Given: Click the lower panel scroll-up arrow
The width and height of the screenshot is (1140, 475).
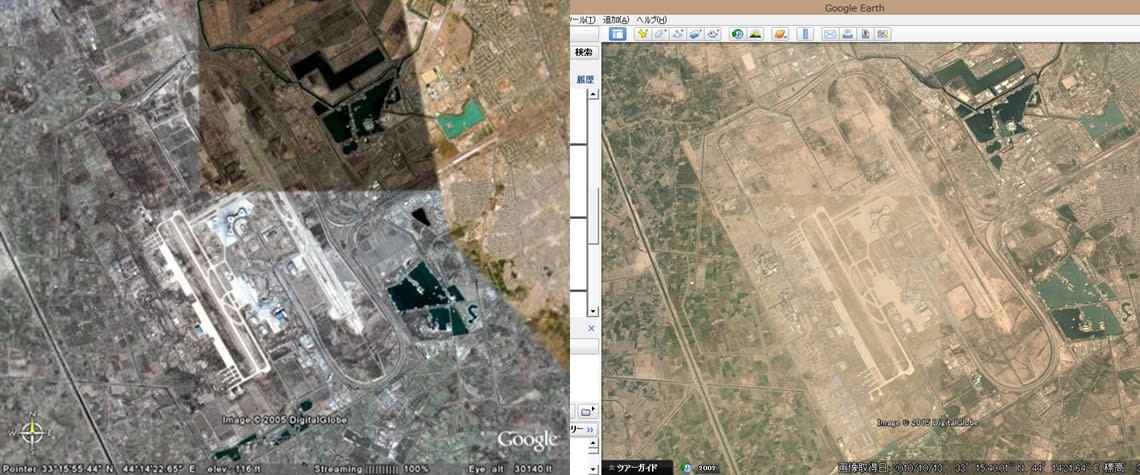Looking at the screenshot, I should click(x=593, y=444).
